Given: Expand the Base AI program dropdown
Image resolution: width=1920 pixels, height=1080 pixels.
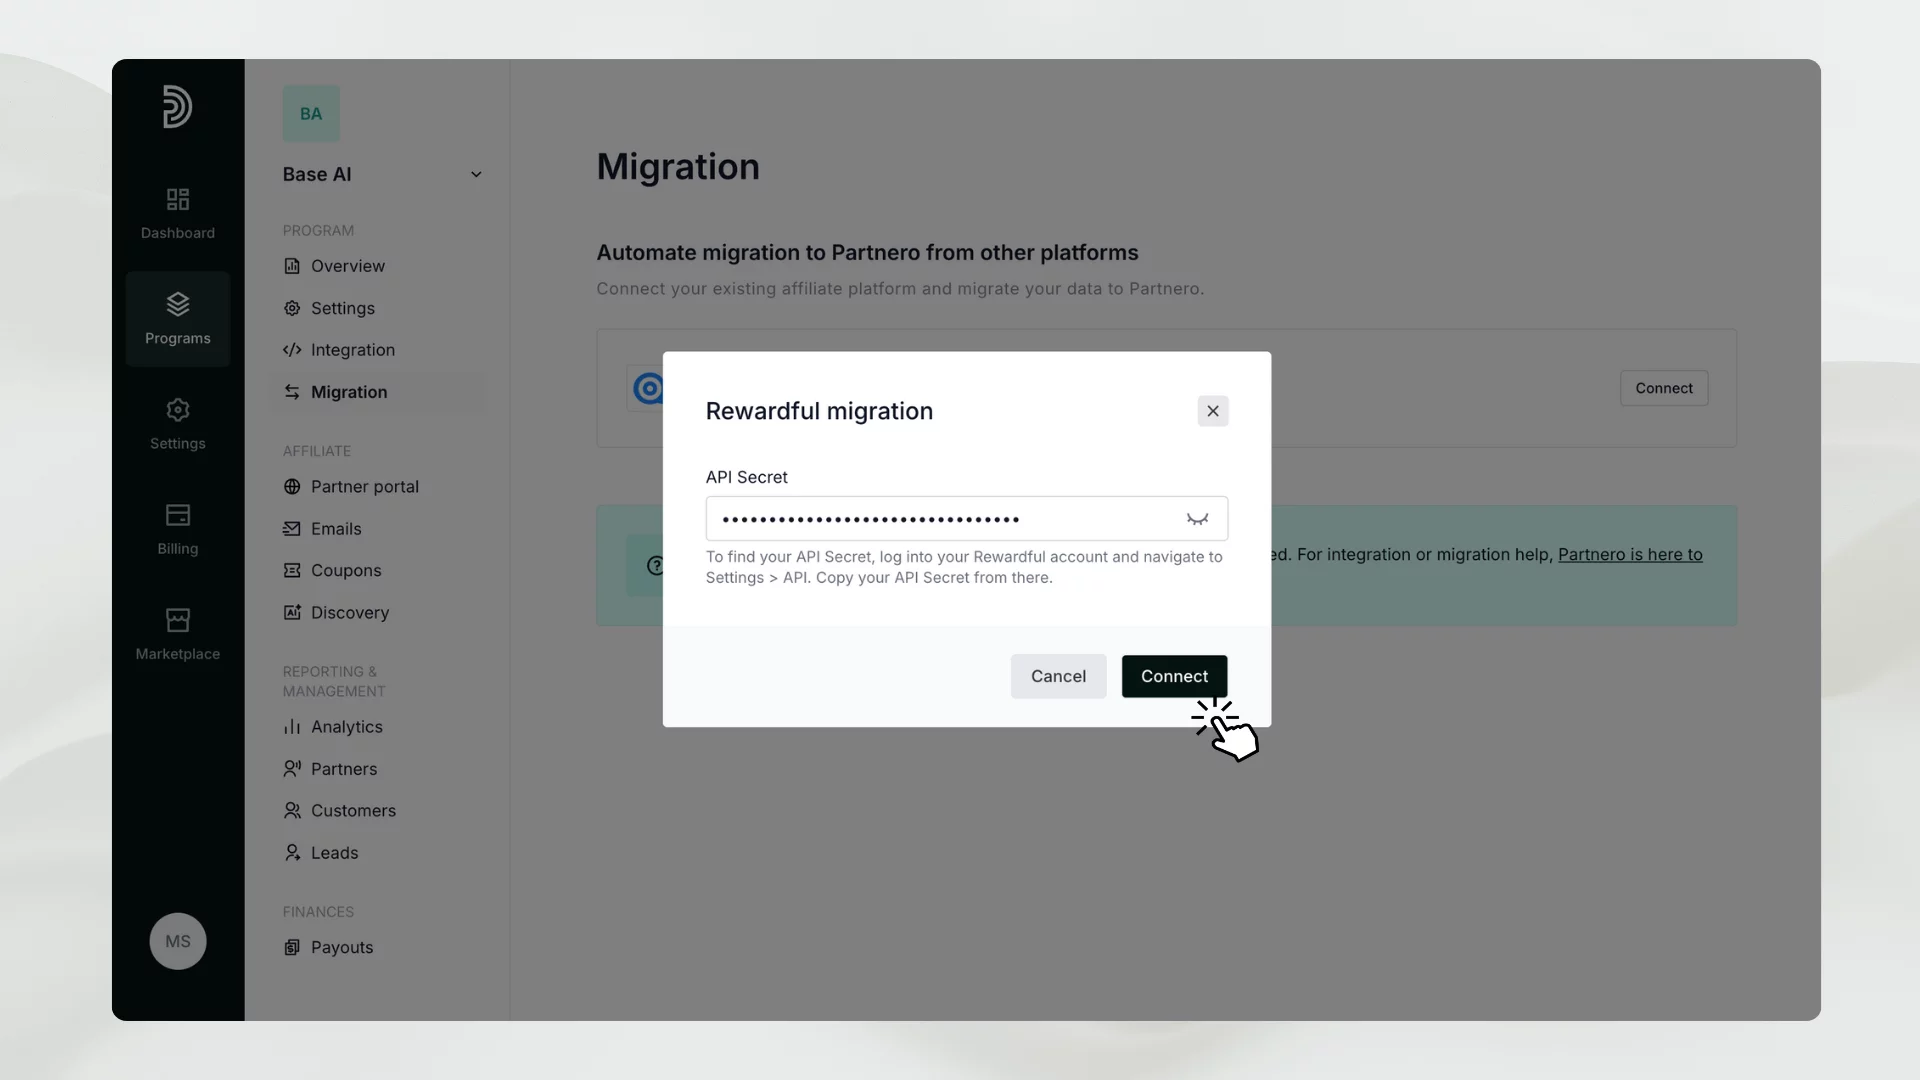Looking at the screenshot, I should (476, 175).
